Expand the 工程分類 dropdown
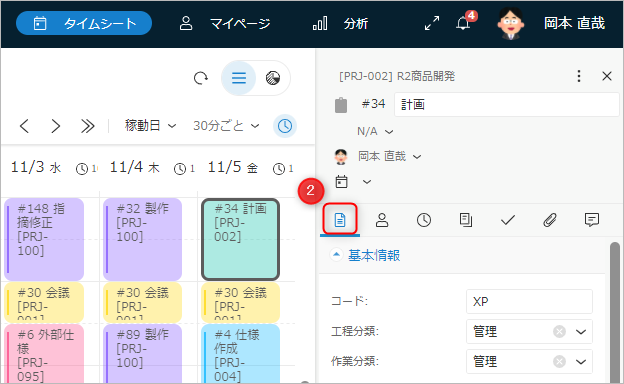Screen dimensions: 624x384 point(581,331)
